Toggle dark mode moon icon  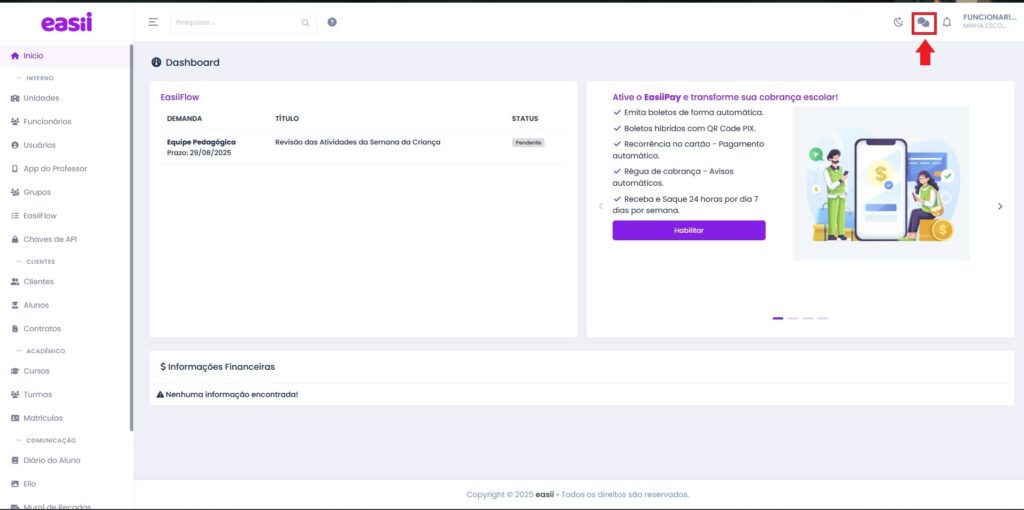point(898,22)
